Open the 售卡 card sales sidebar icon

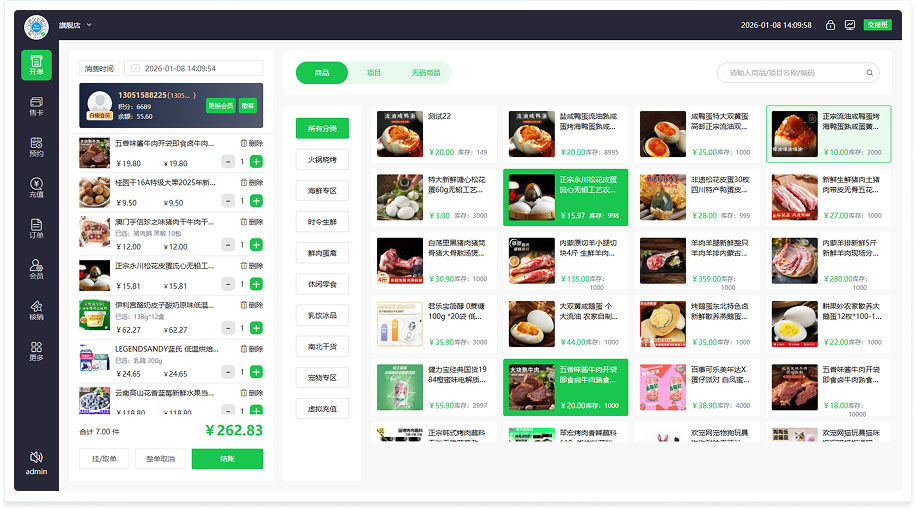pos(36,105)
